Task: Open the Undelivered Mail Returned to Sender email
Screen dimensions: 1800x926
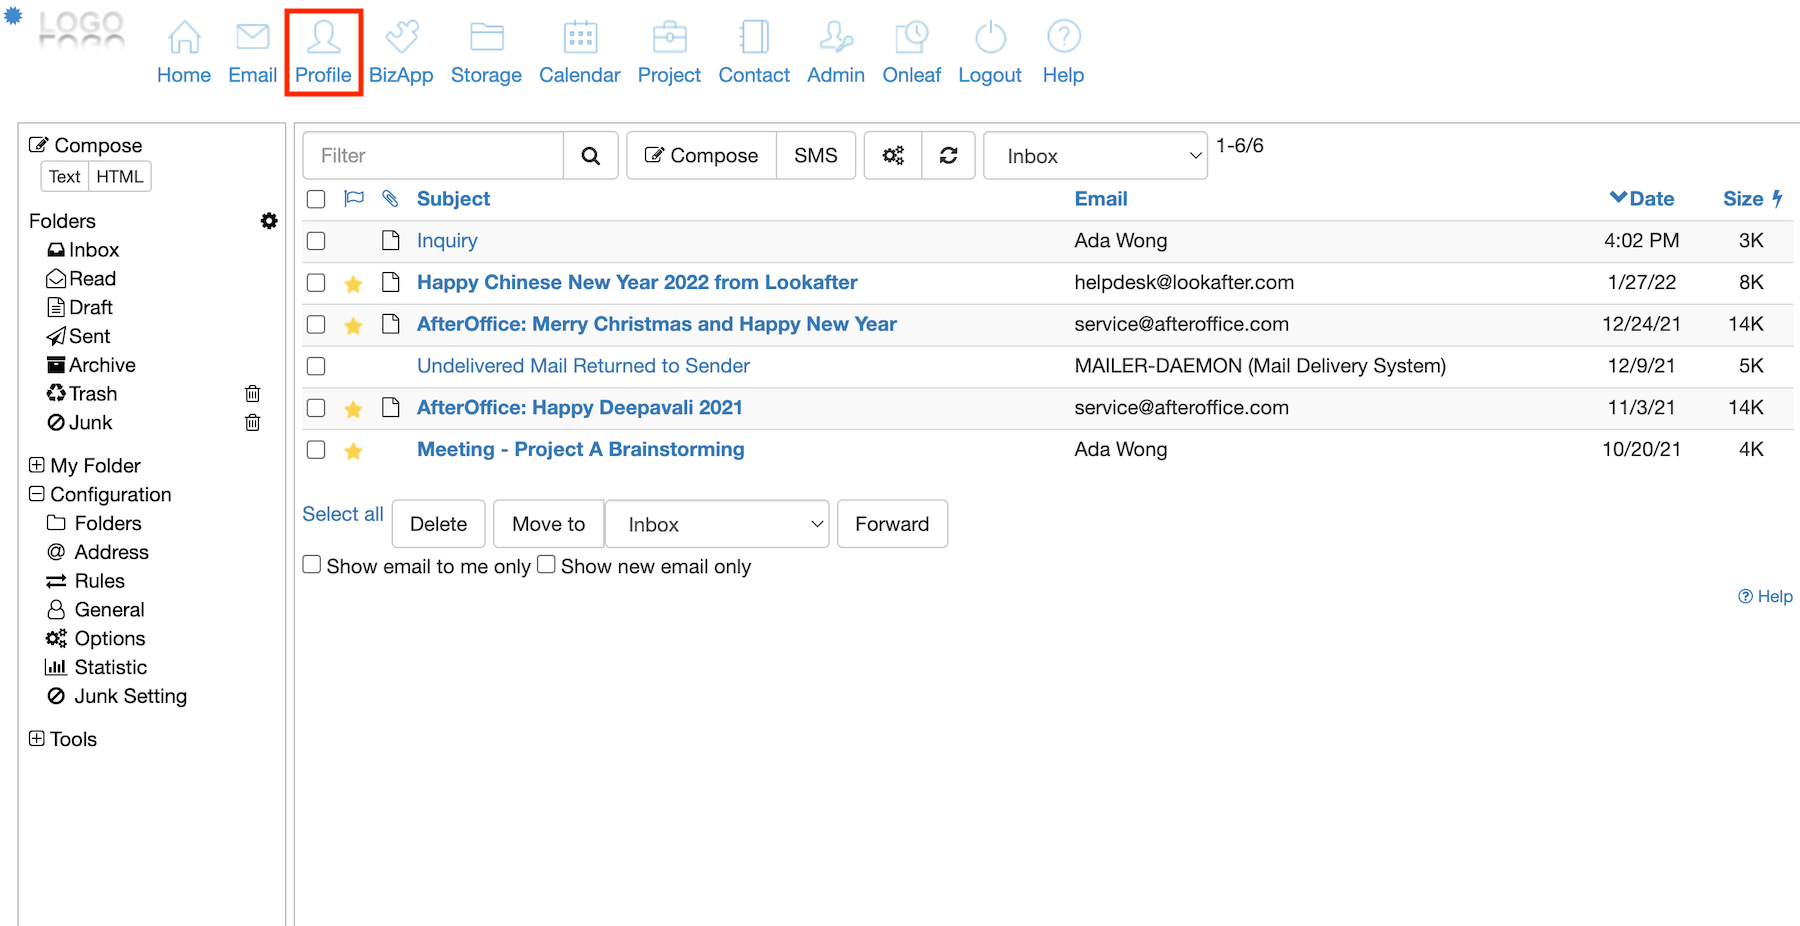Action: 583,366
